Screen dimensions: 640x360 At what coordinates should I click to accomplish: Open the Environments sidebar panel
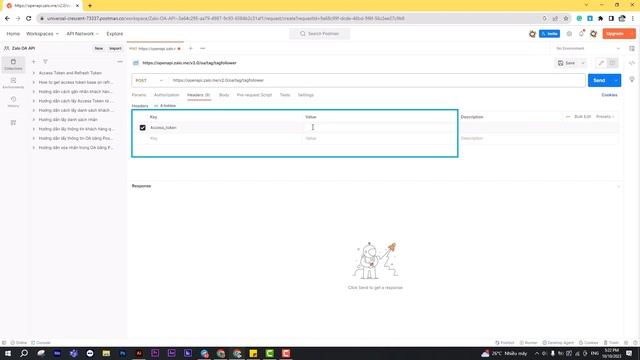click(13, 83)
